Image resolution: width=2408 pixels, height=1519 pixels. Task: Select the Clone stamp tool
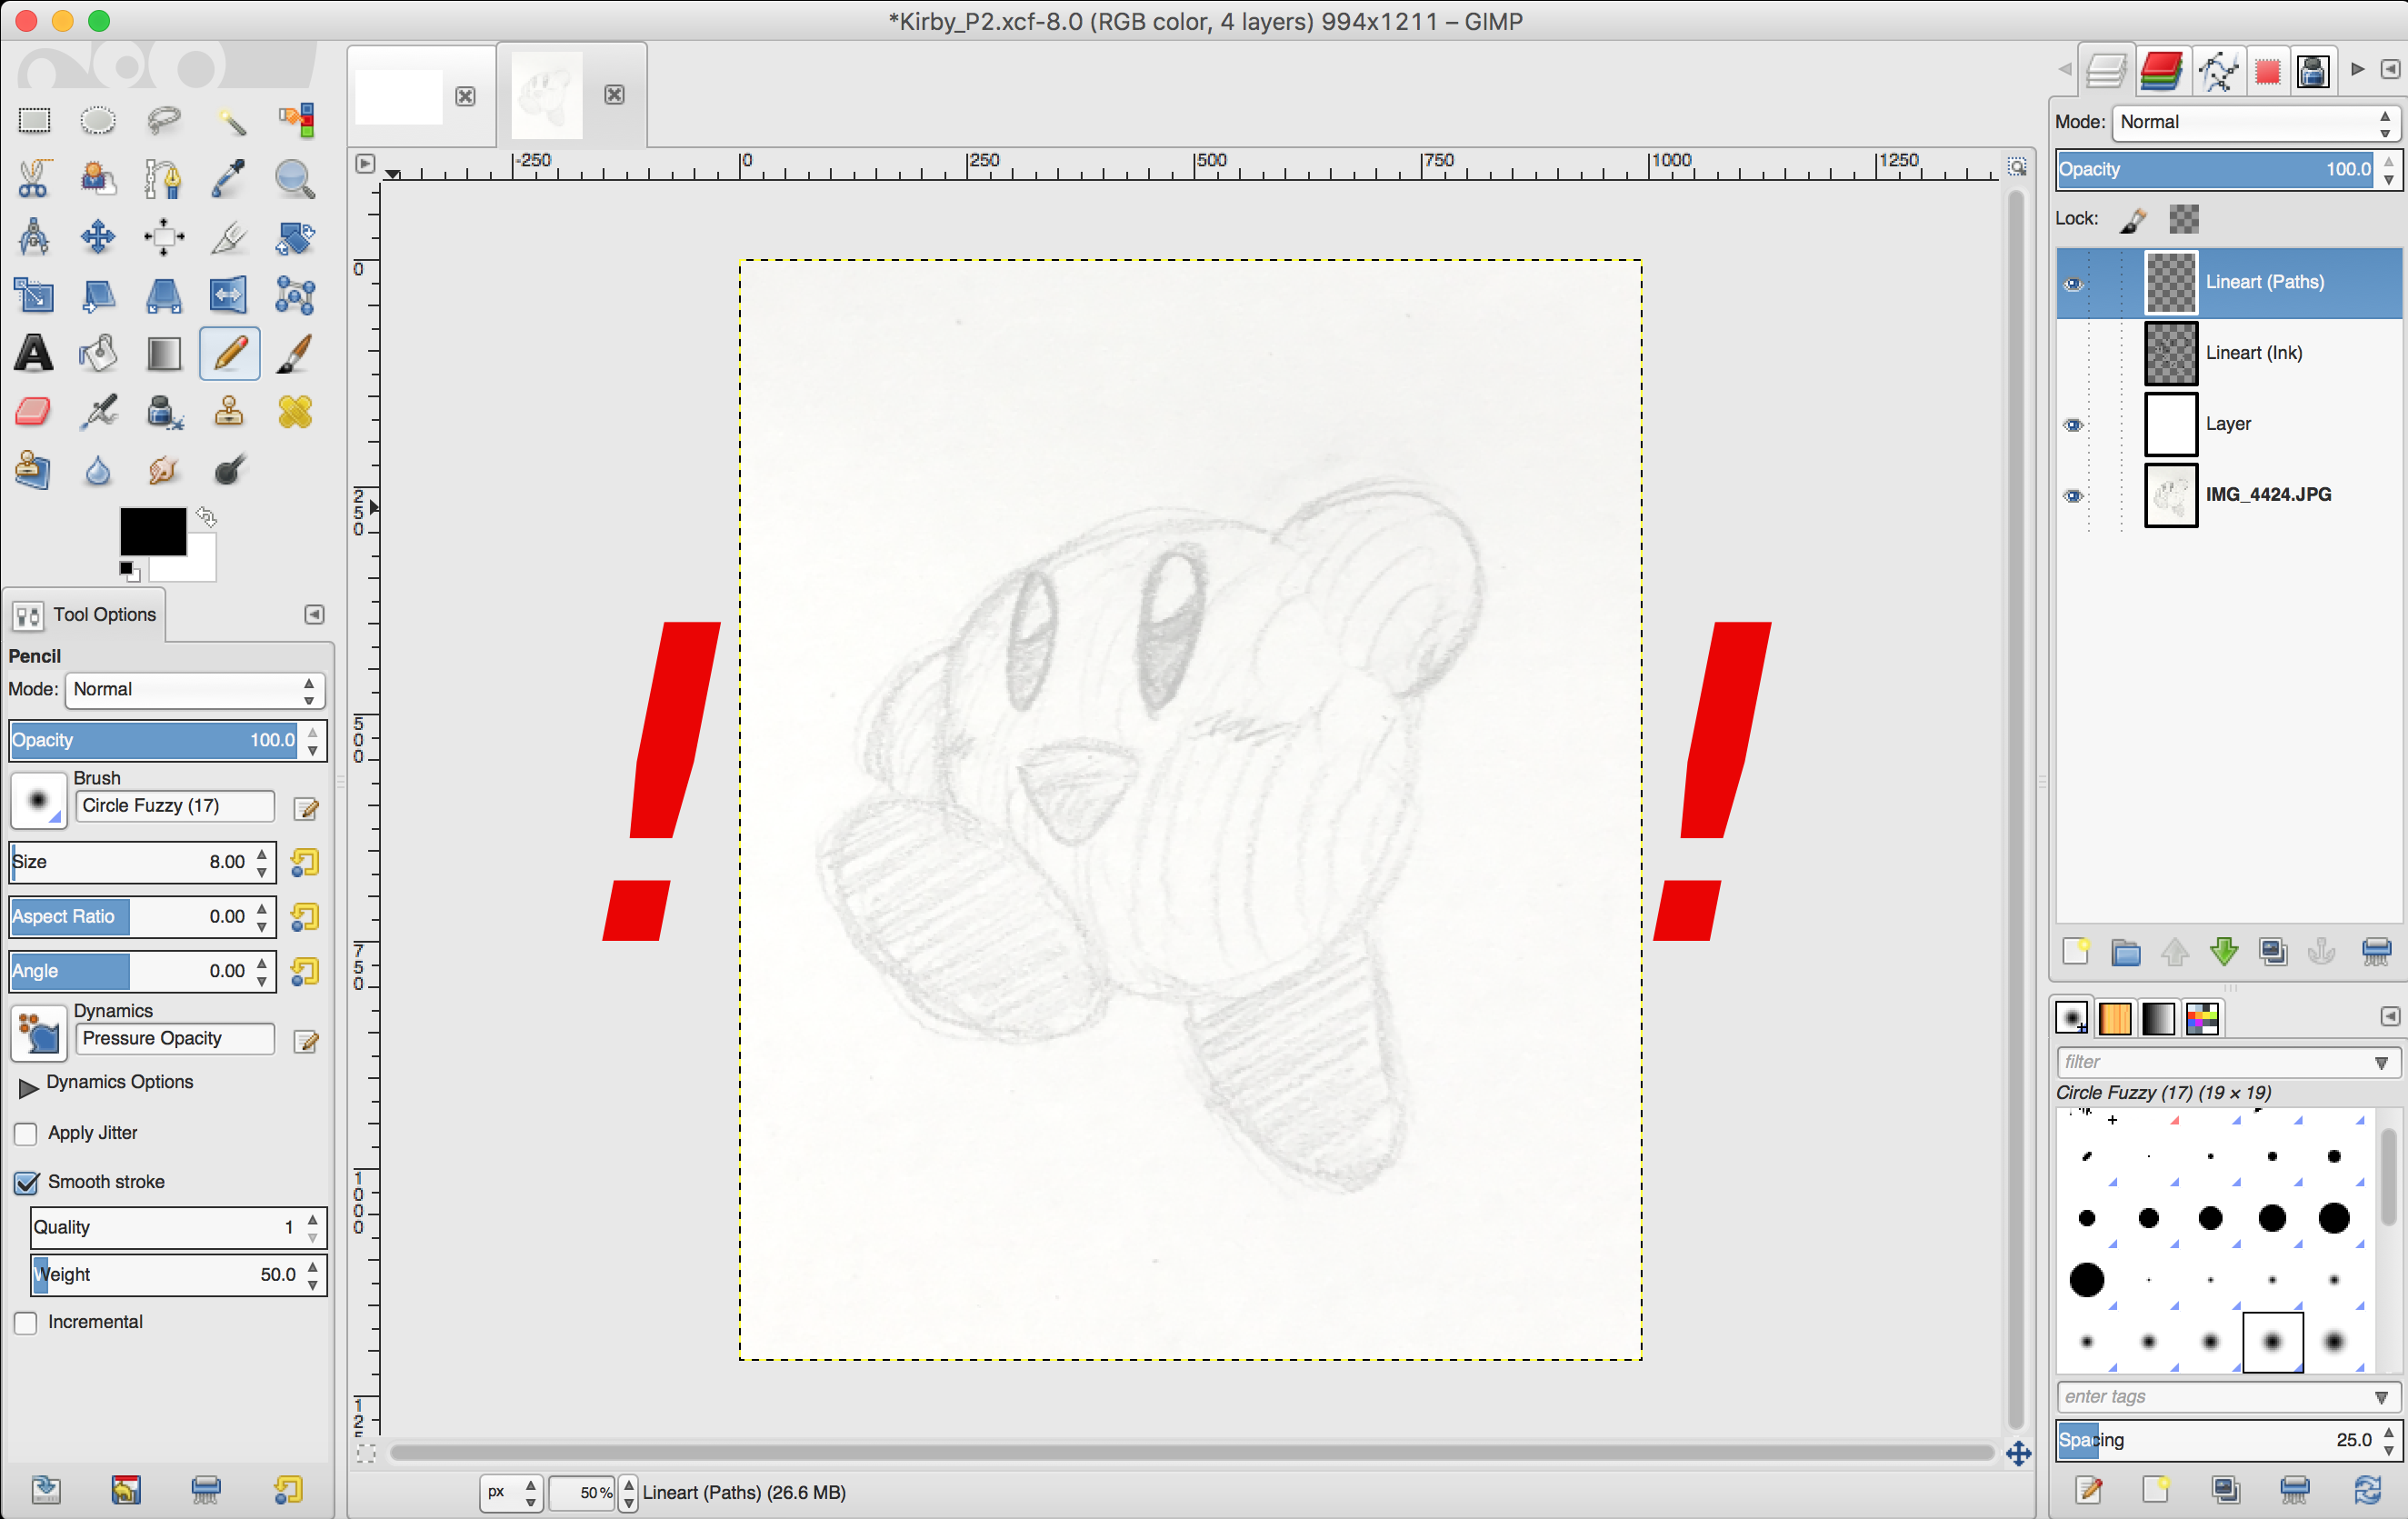click(x=230, y=411)
